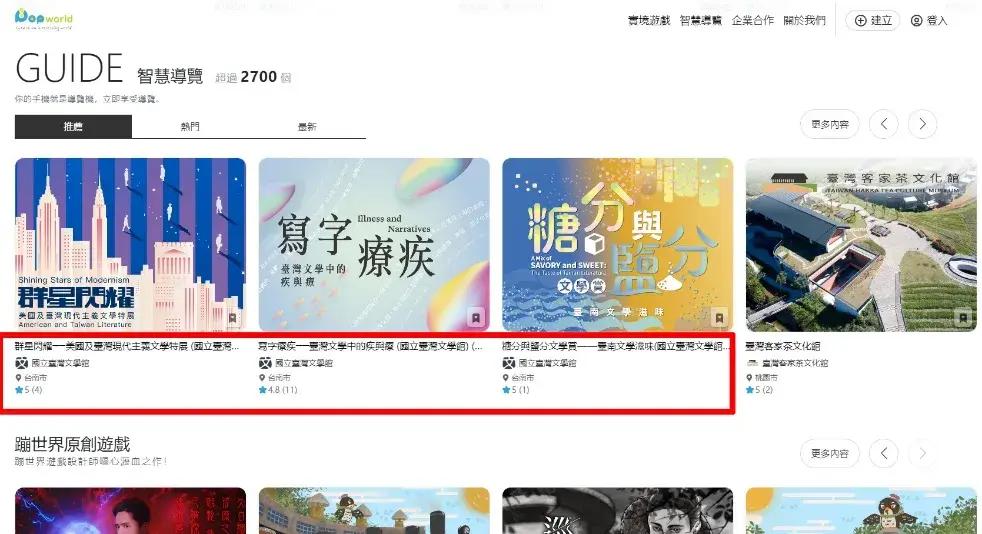The width and height of the screenshot is (982, 534).
Task: Open the 寫字療疾 guide thumbnail
Action: click(x=374, y=245)
